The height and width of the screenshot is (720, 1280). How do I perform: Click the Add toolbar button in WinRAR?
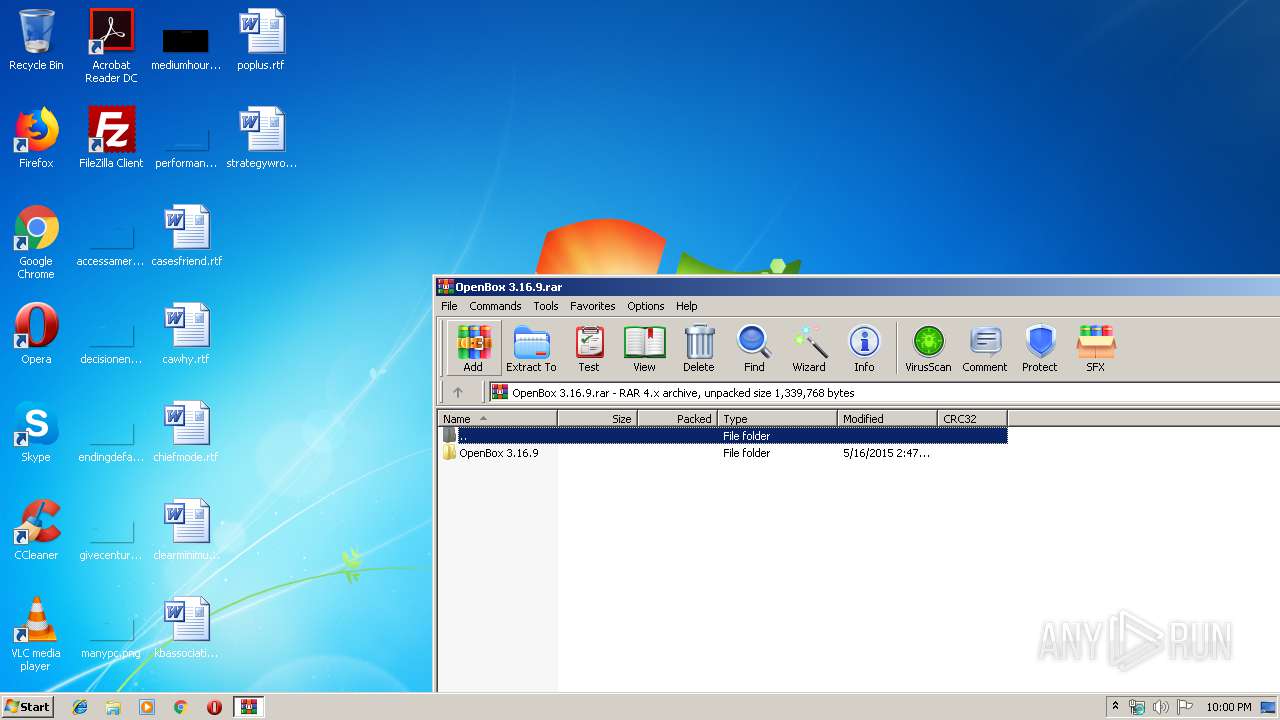[474, 348]
